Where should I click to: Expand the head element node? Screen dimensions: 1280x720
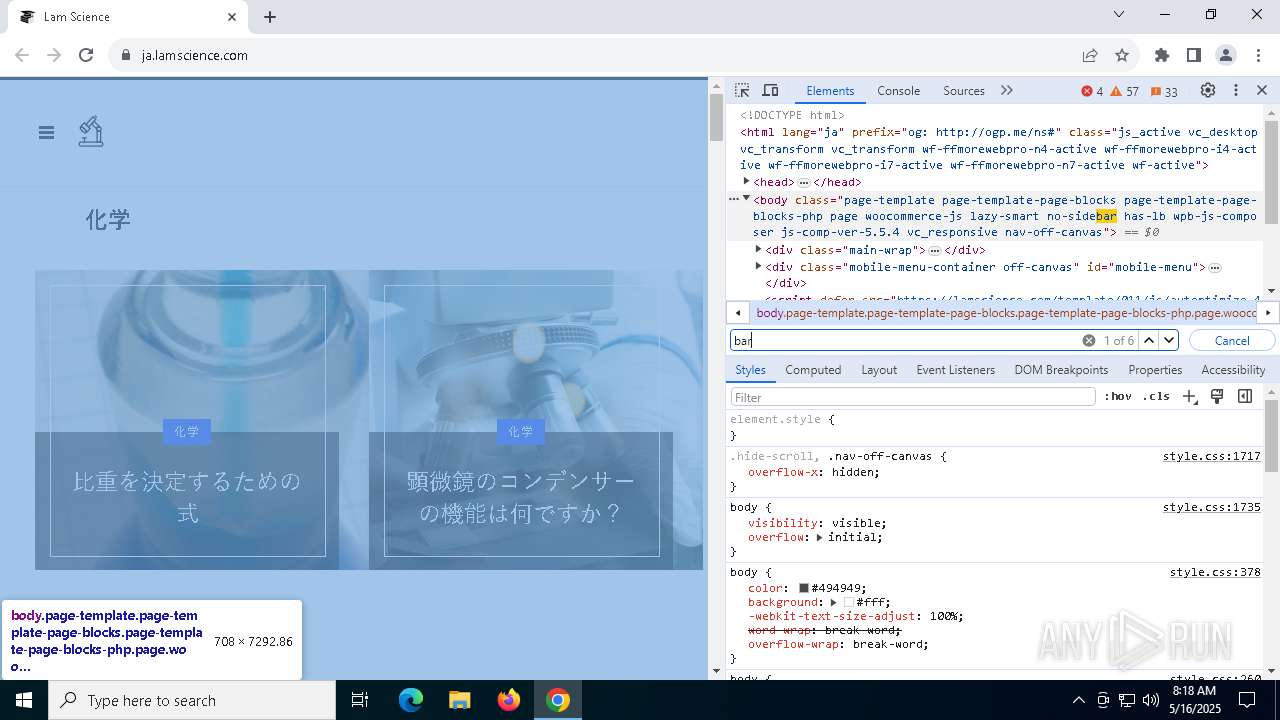(x=746, y=181)
